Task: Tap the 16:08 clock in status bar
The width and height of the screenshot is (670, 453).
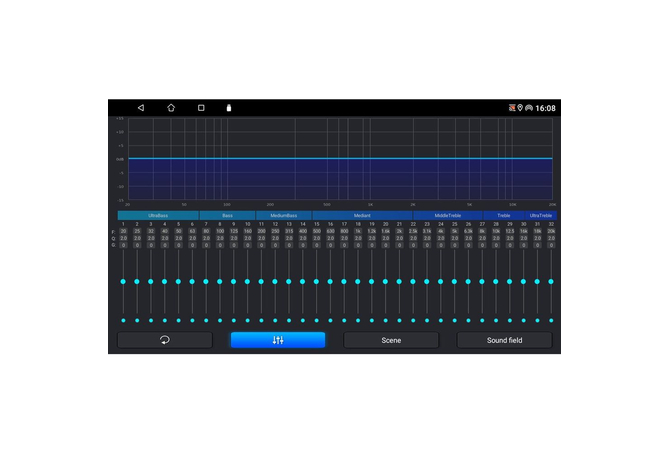Action: pos(546,108)
